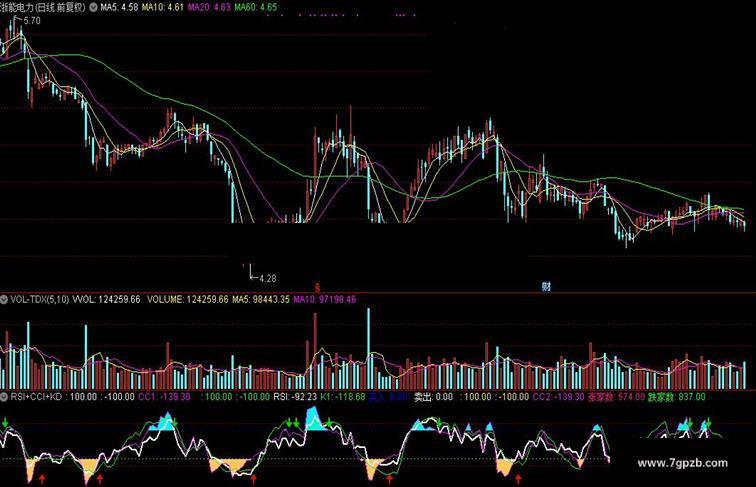Select the VVOL: 124259.66 value

(106, 299)
